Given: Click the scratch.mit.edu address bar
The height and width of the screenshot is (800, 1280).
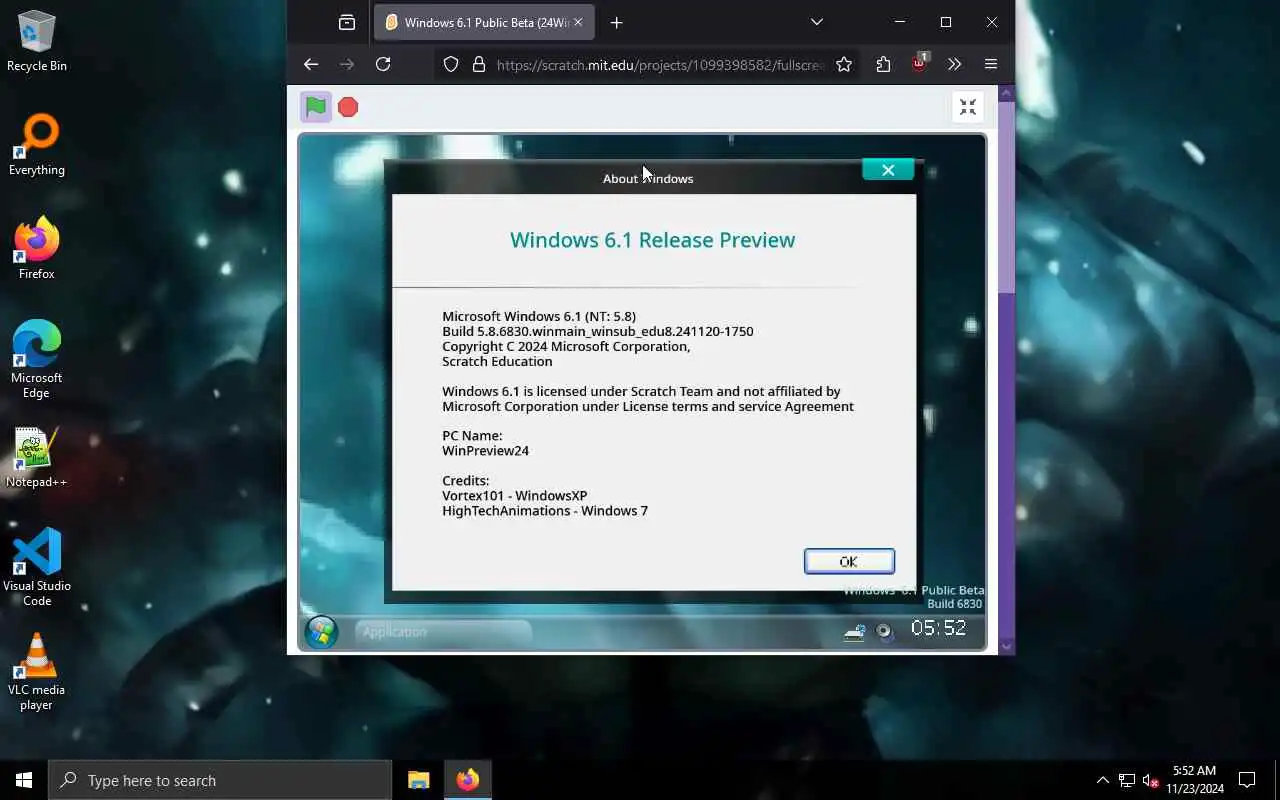Looking at the screenshot, I should [660, 64].
